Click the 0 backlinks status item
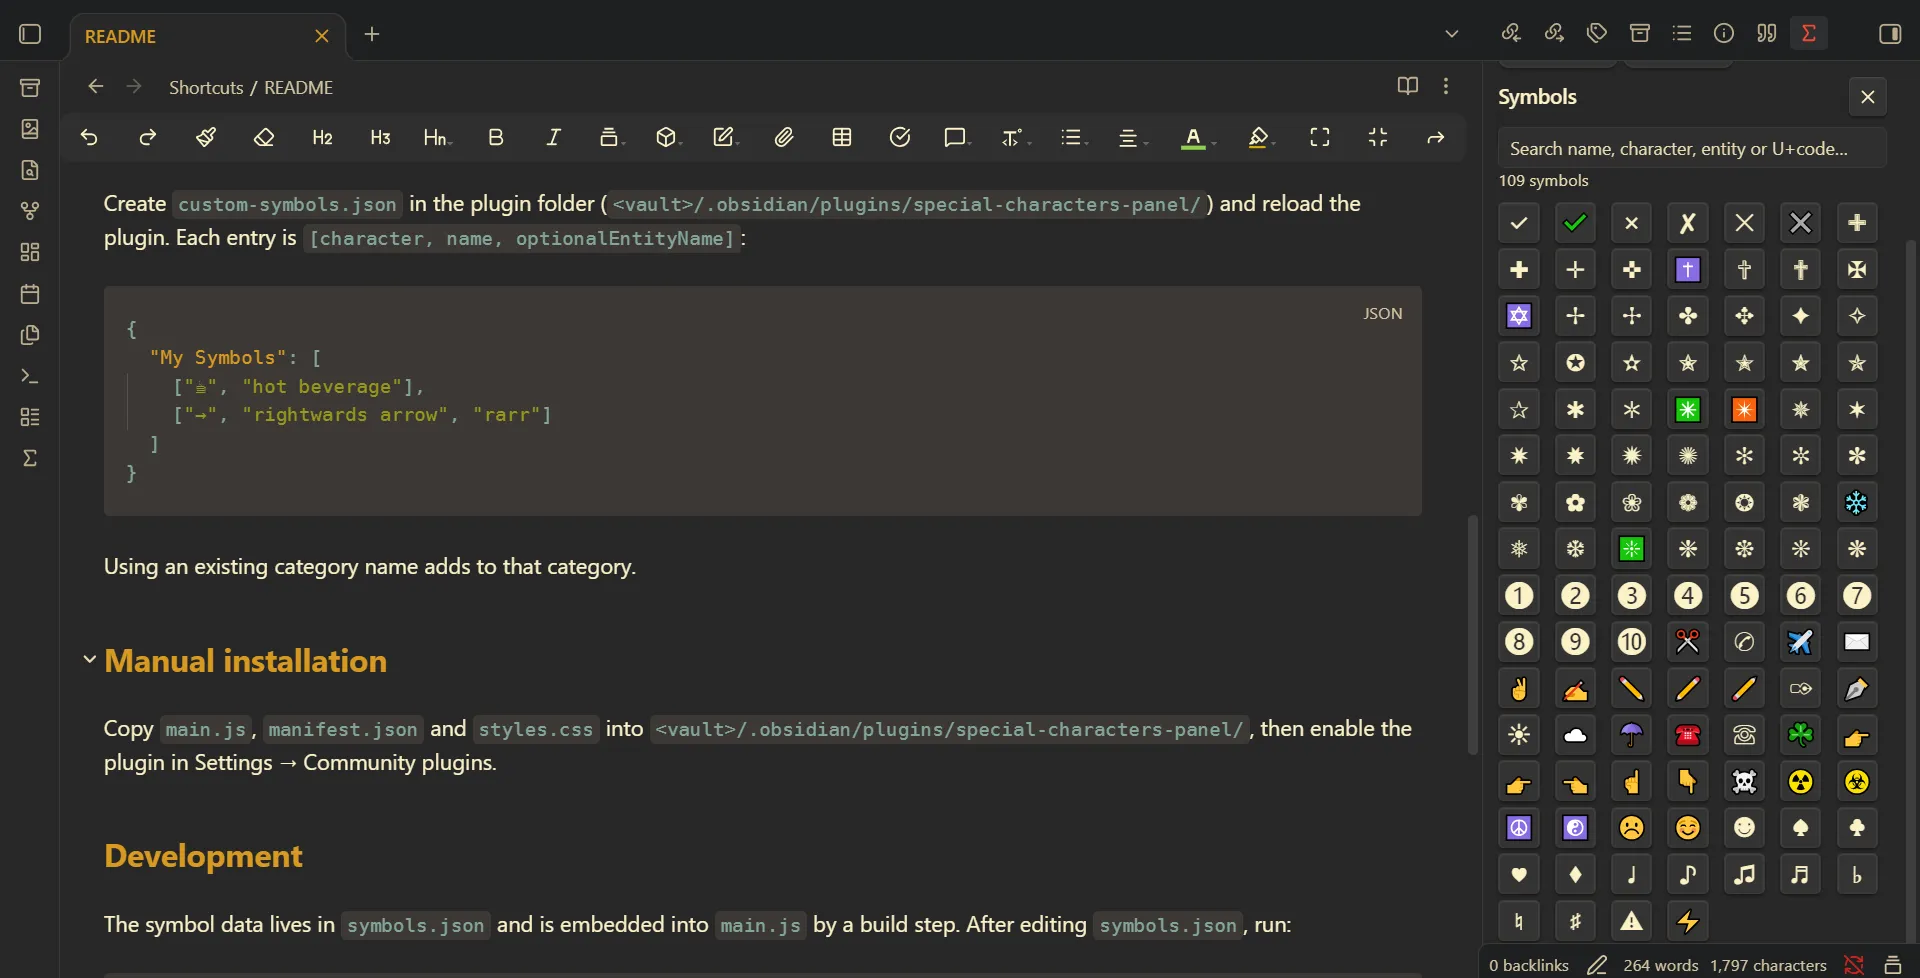The height and width of the screenshot is (978, 1920). [1529, 965]
